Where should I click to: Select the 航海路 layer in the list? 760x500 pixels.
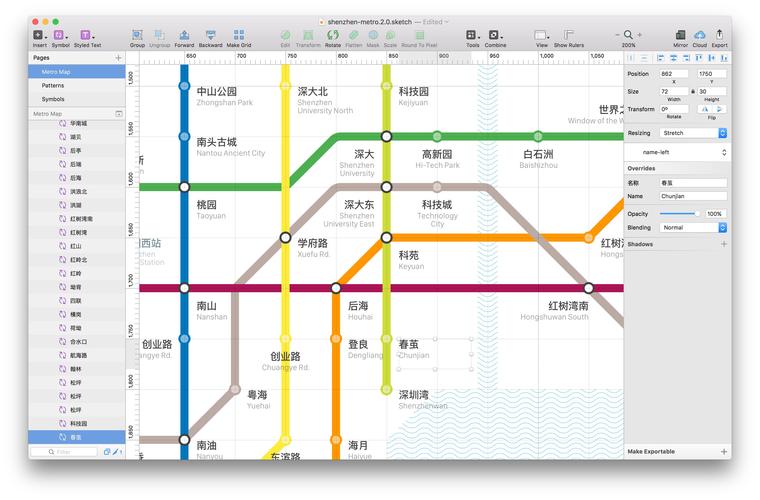tap(77, 355)
